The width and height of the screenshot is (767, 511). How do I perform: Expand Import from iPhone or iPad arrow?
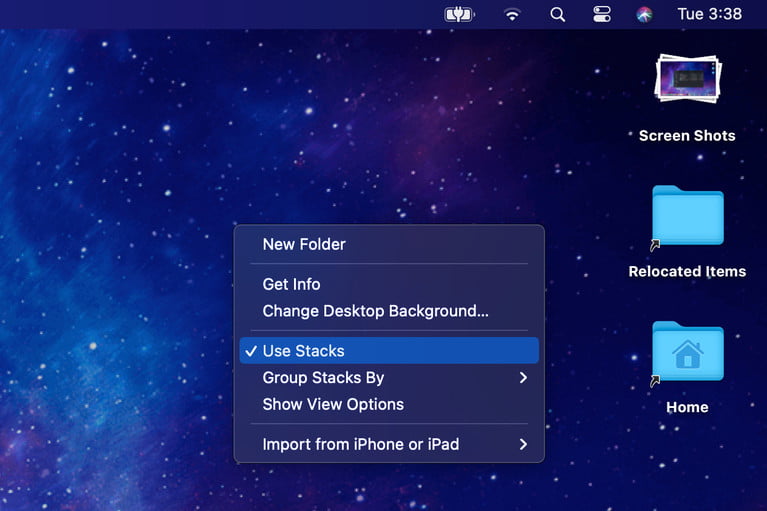pyautogui.click(x=523, y=444)
